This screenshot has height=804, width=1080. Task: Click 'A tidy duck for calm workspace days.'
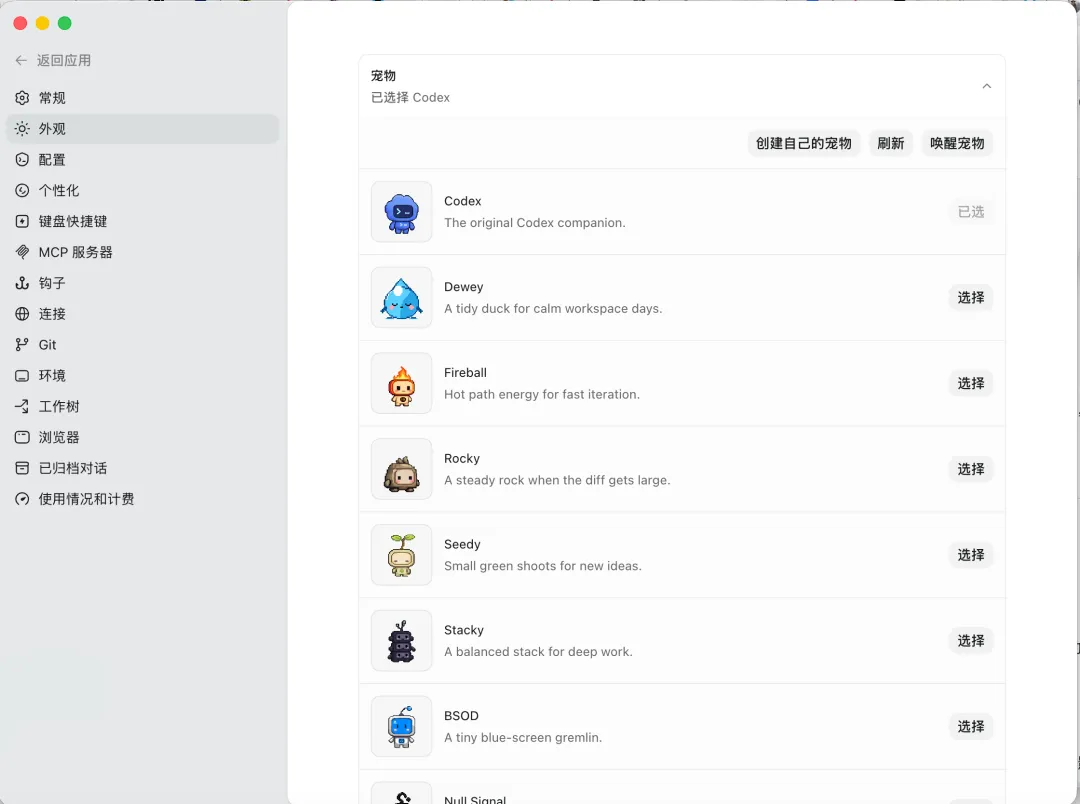tap(553, 309)
